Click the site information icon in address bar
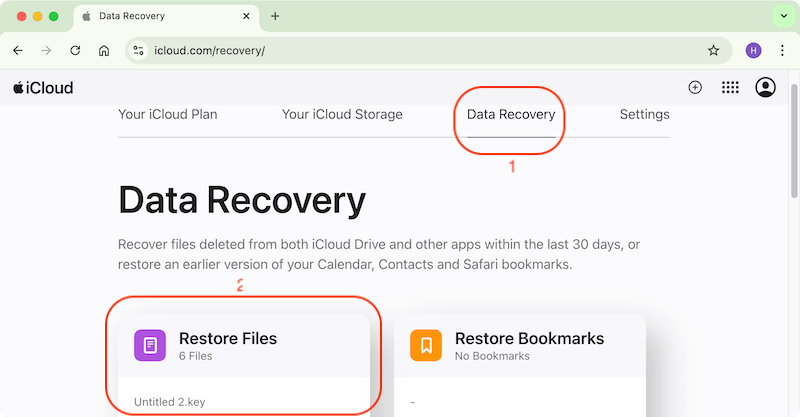Image resolution: width=800 pixels, height=417 pixels. coord(139,50)
